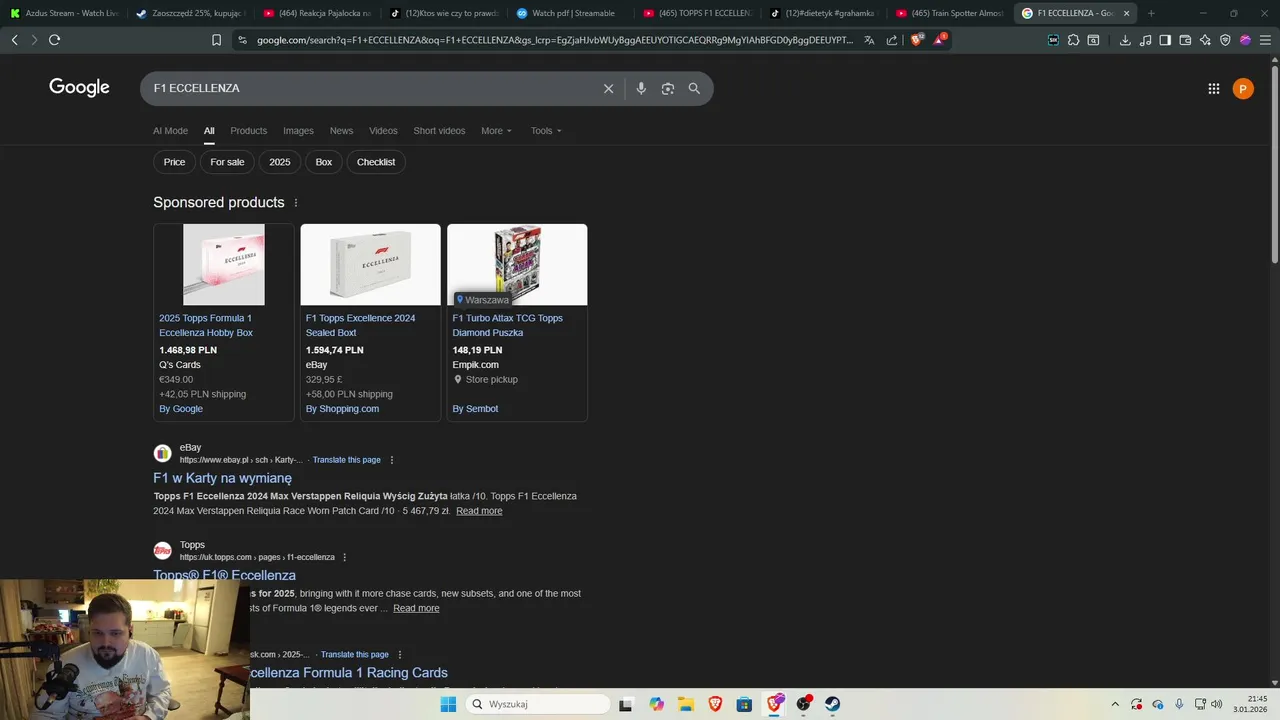
Task: Select the For sale filter chip
Action: click(227, 162)
